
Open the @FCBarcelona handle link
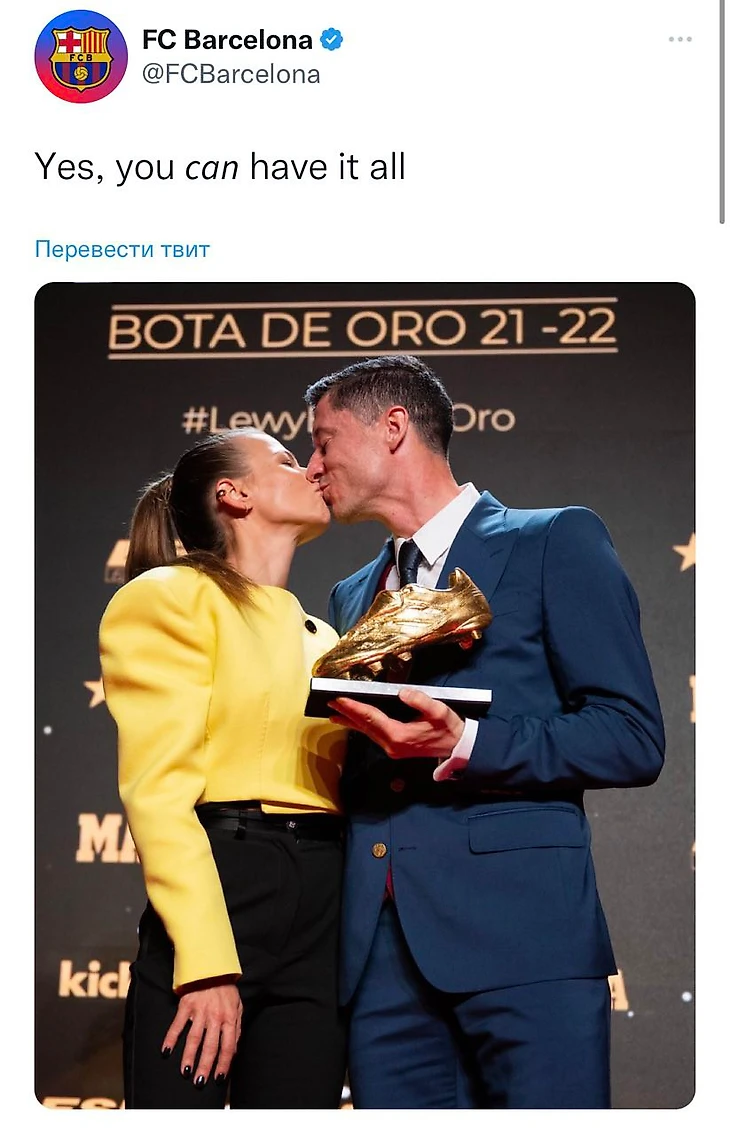231,74
